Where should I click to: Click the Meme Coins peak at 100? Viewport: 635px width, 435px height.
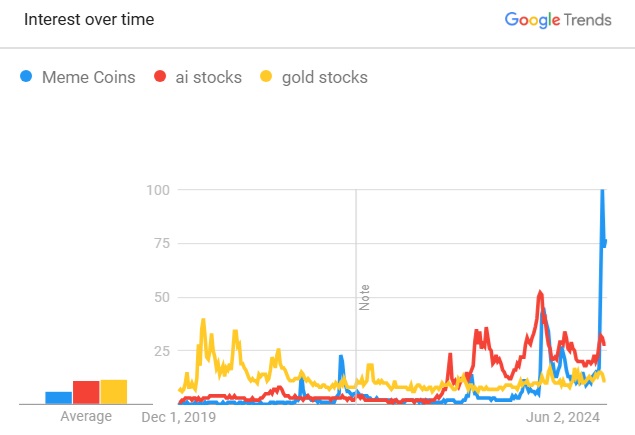point(602,191)
